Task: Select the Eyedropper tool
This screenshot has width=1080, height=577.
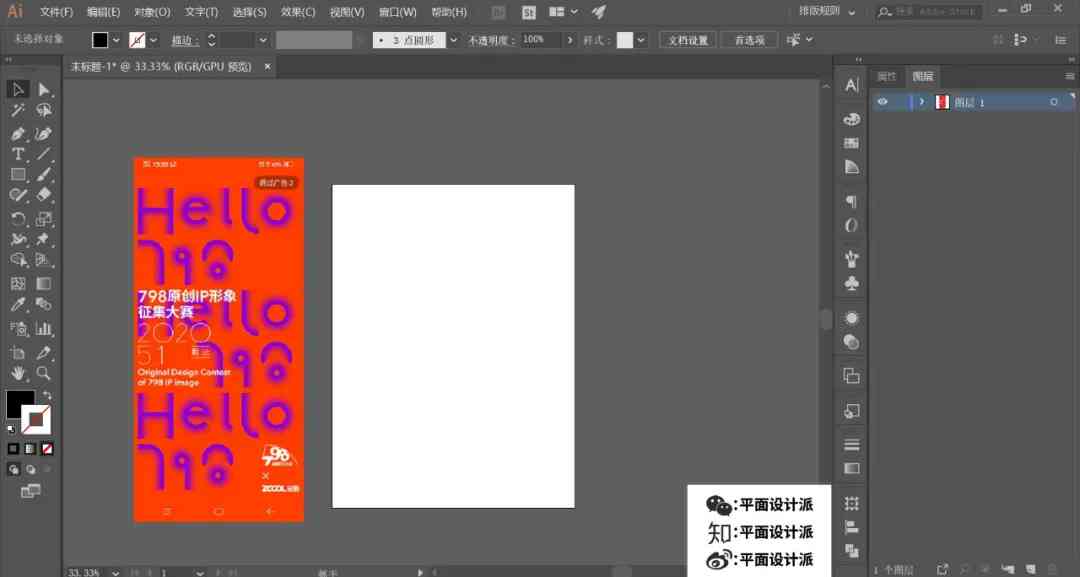Action: point(18,304)
